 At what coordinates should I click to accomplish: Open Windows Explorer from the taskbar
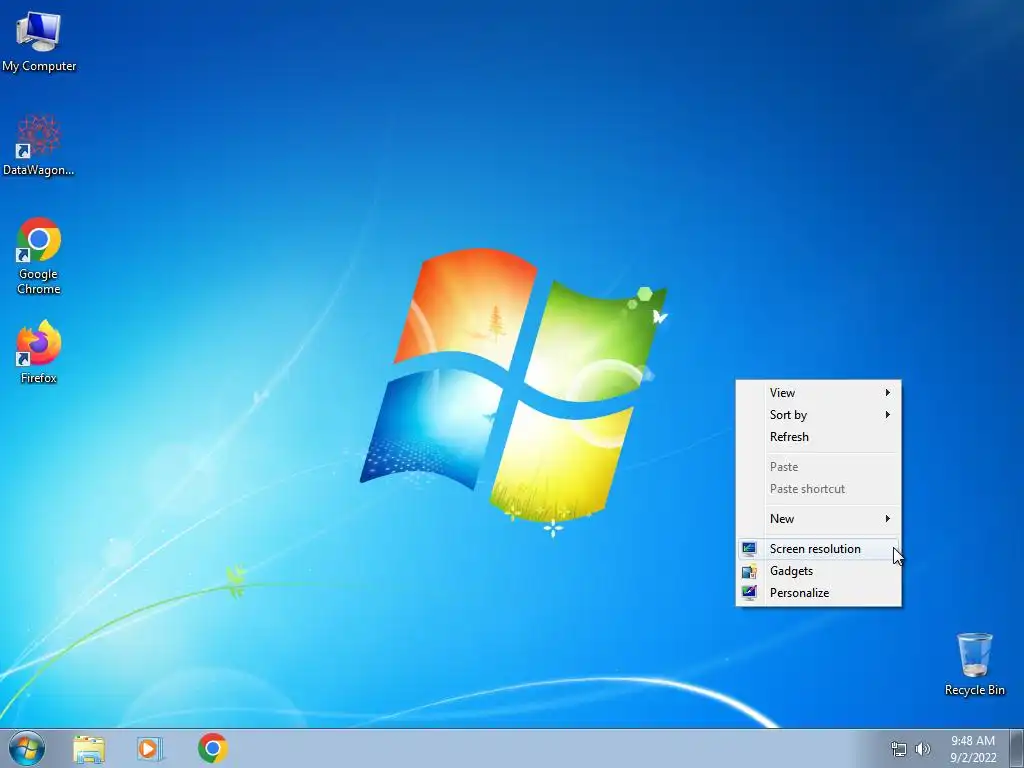click(x=89, y=749)
